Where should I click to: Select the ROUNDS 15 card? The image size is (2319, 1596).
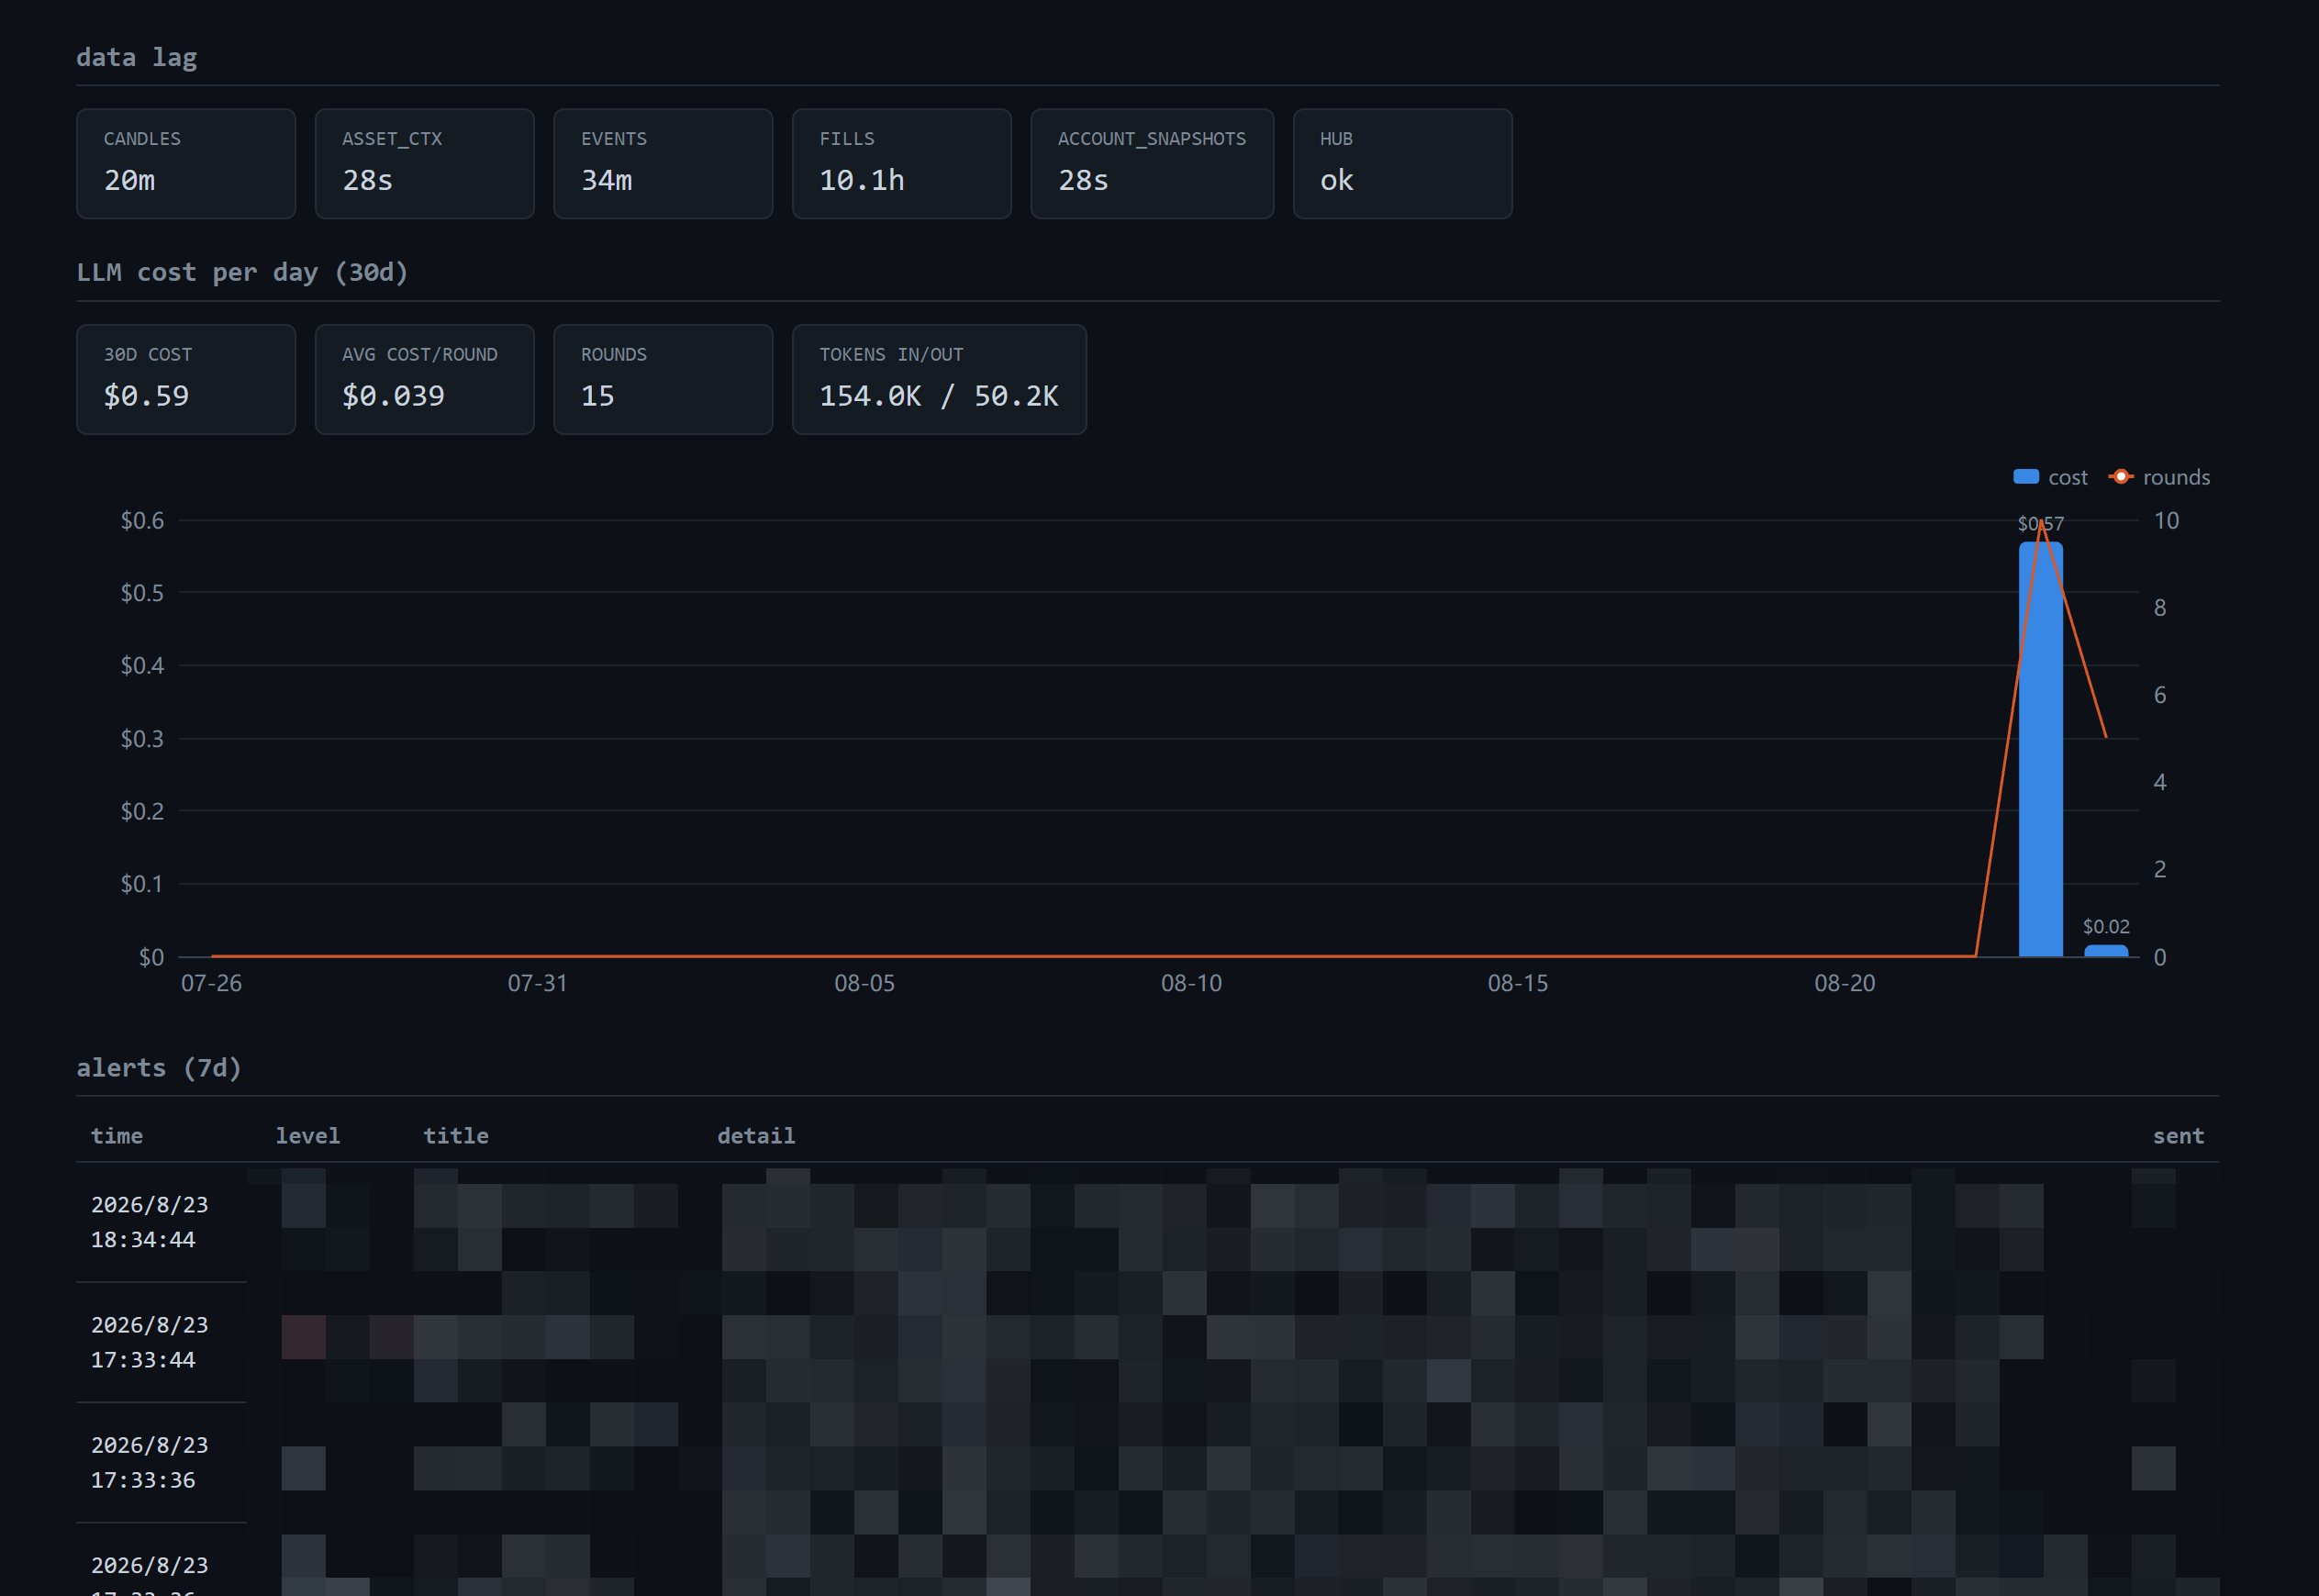tap(663, 379)
